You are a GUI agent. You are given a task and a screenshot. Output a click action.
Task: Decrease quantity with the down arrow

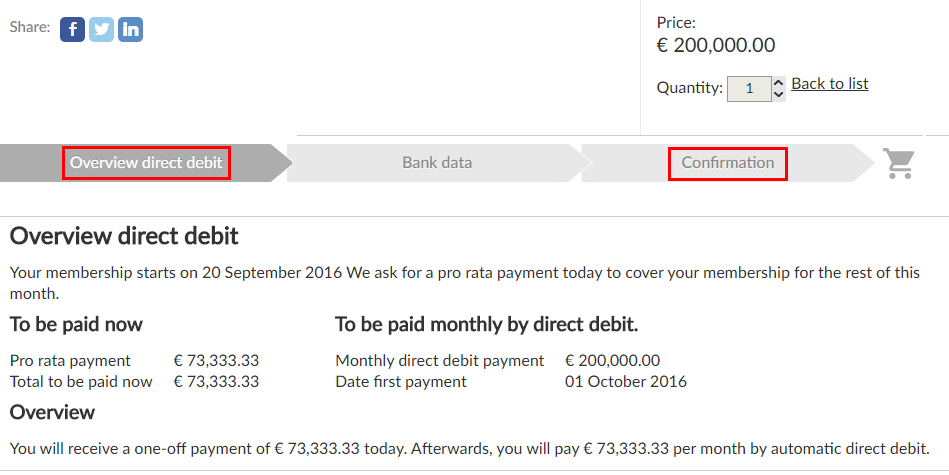click(x=779, y=95)
